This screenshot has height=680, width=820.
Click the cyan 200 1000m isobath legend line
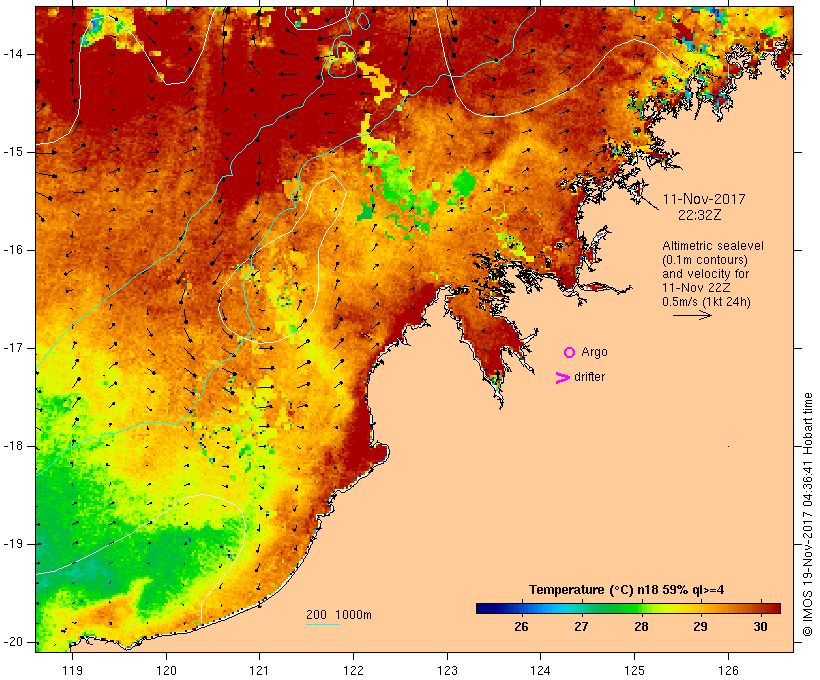click(323, 624)
